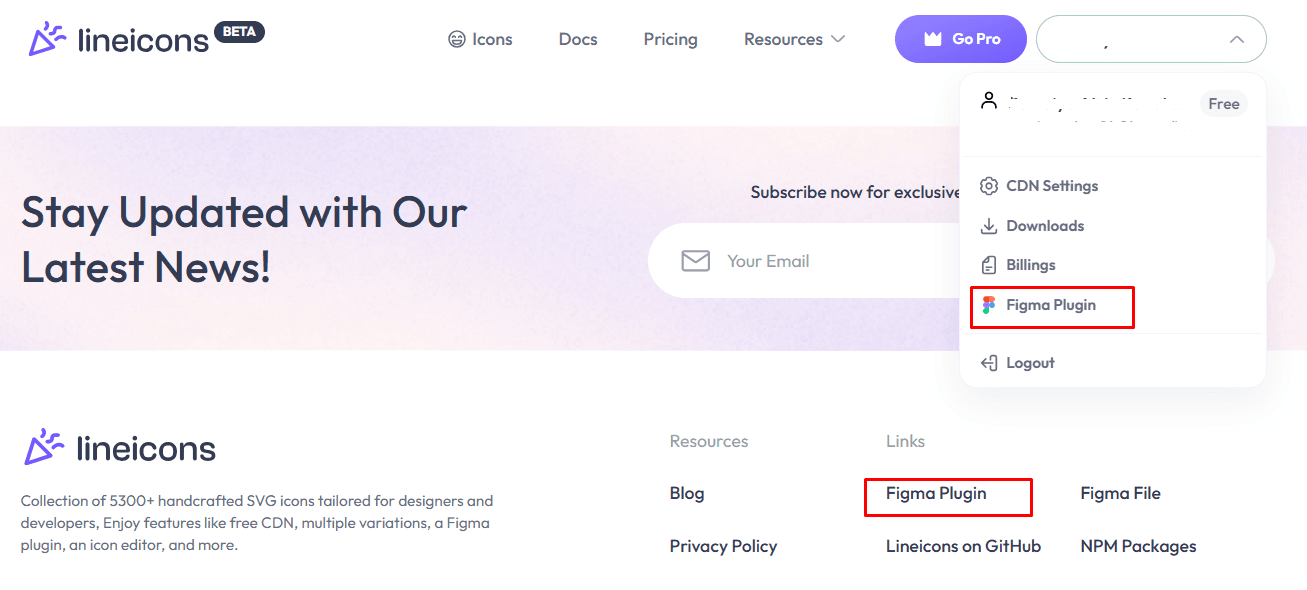
Task: Click the user profile icon in dropdown
Action: point(989,100)
